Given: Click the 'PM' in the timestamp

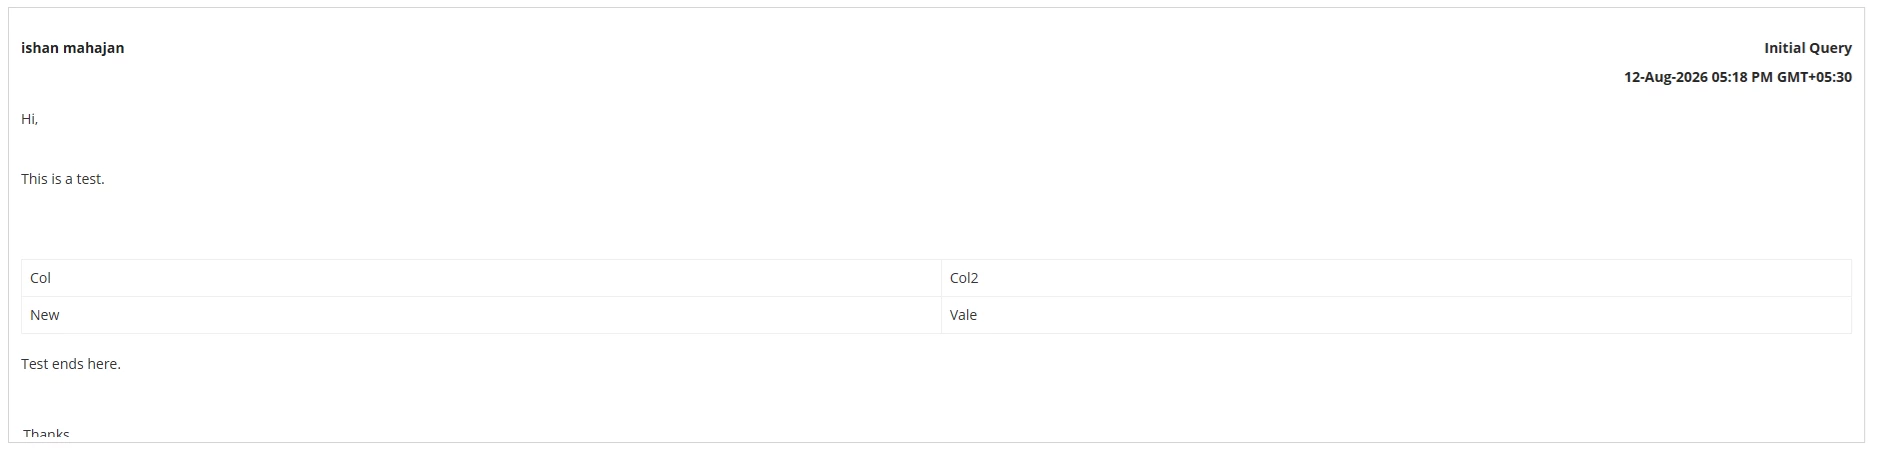Looking at the screenshot, I should 1762,77.
